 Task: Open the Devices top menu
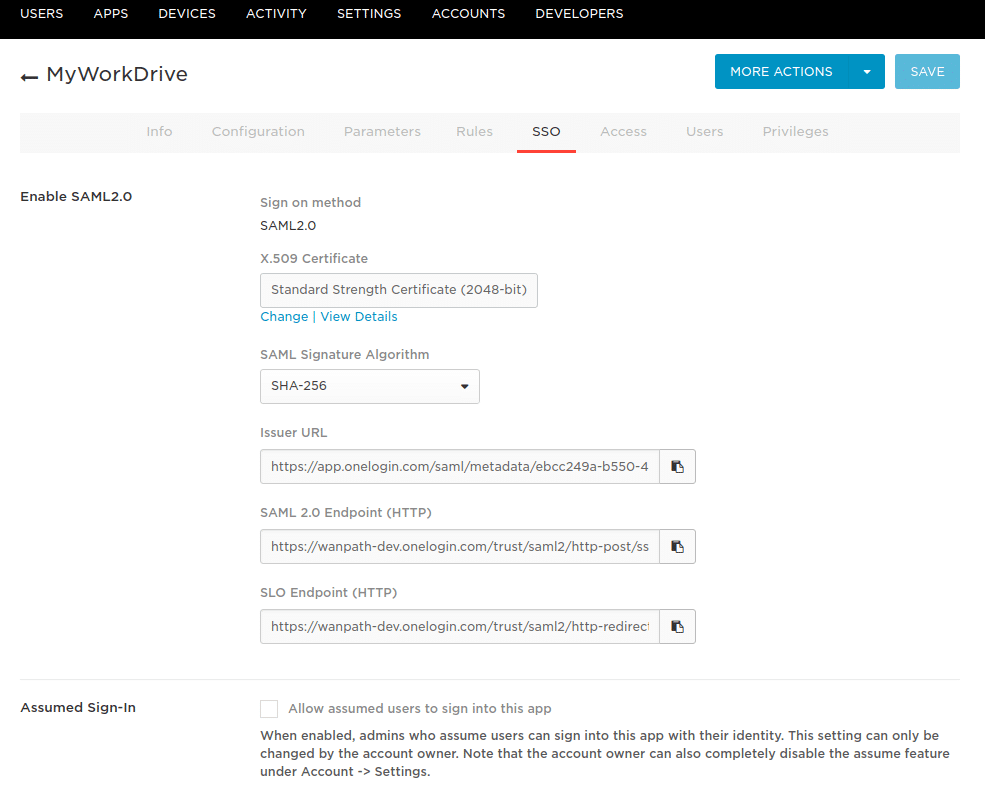click(x=186, y=14)
